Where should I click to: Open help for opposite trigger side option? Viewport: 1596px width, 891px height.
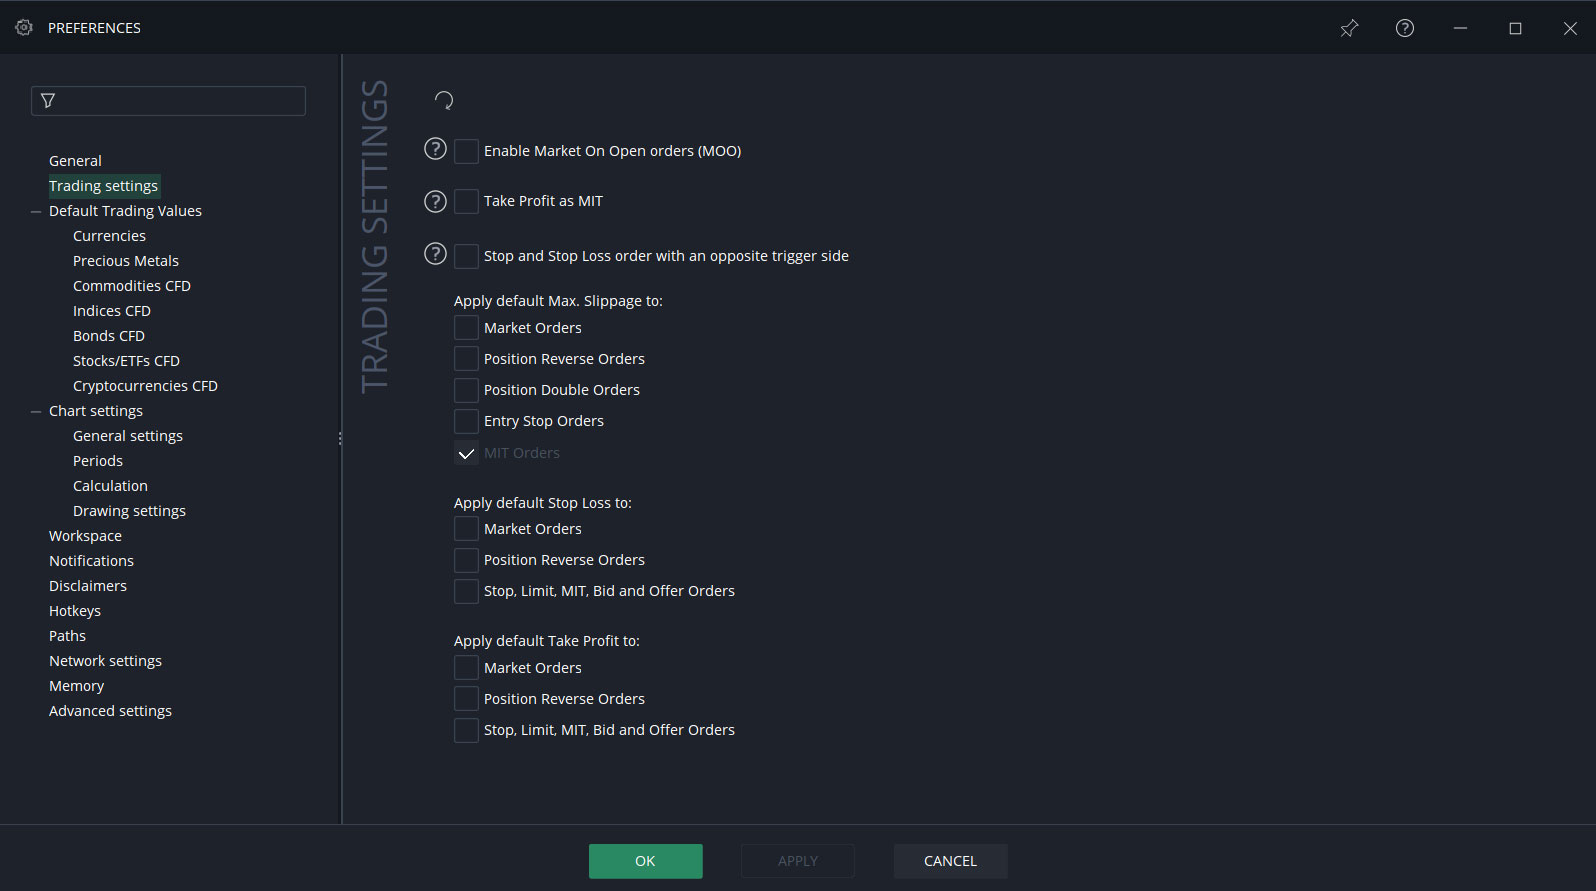click(435, 254)
